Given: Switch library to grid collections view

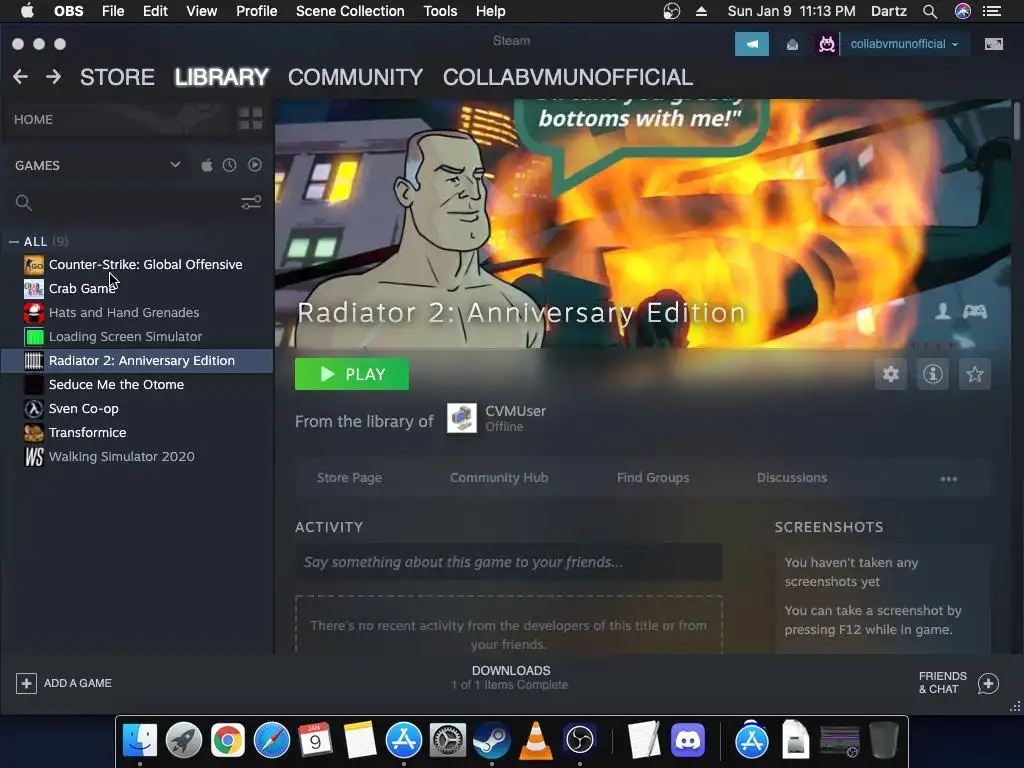Looking at the screenshot, I should (x=250, y=119).
